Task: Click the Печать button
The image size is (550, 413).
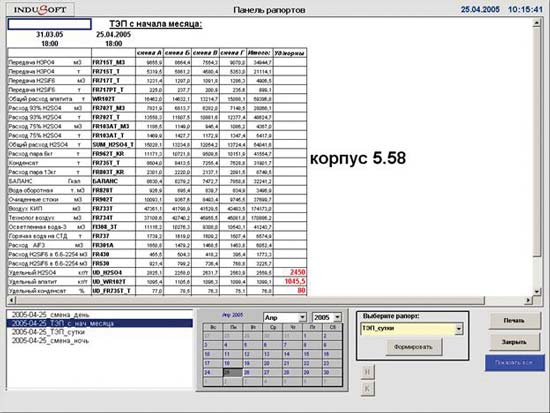Action: (514, 321)
